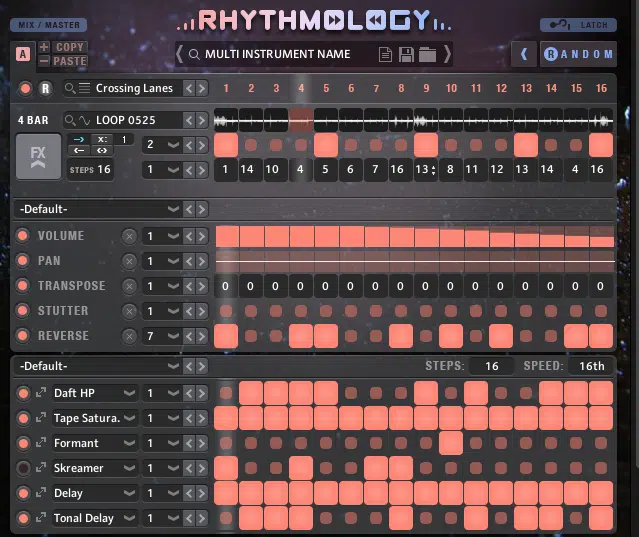
Task: Toggle the Crossing Lanes power button
Action: coord(25,88)
